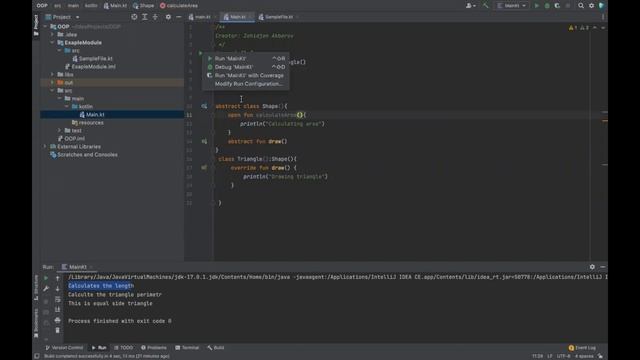Open Search Everywhere magnifier icon

point(581,6)
